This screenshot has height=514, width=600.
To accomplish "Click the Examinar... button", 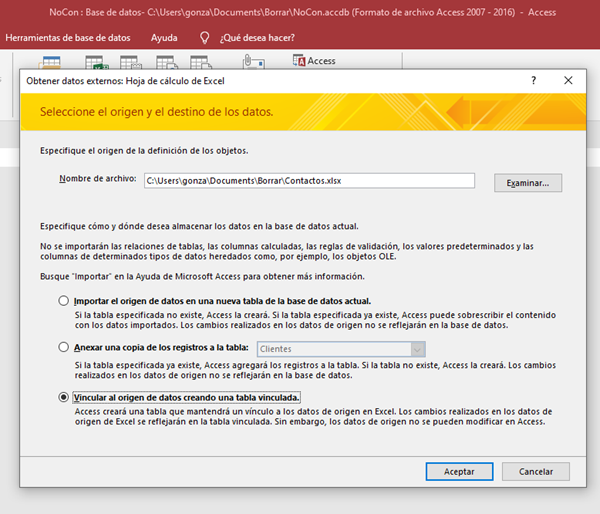I will click(x=528, y=183).
